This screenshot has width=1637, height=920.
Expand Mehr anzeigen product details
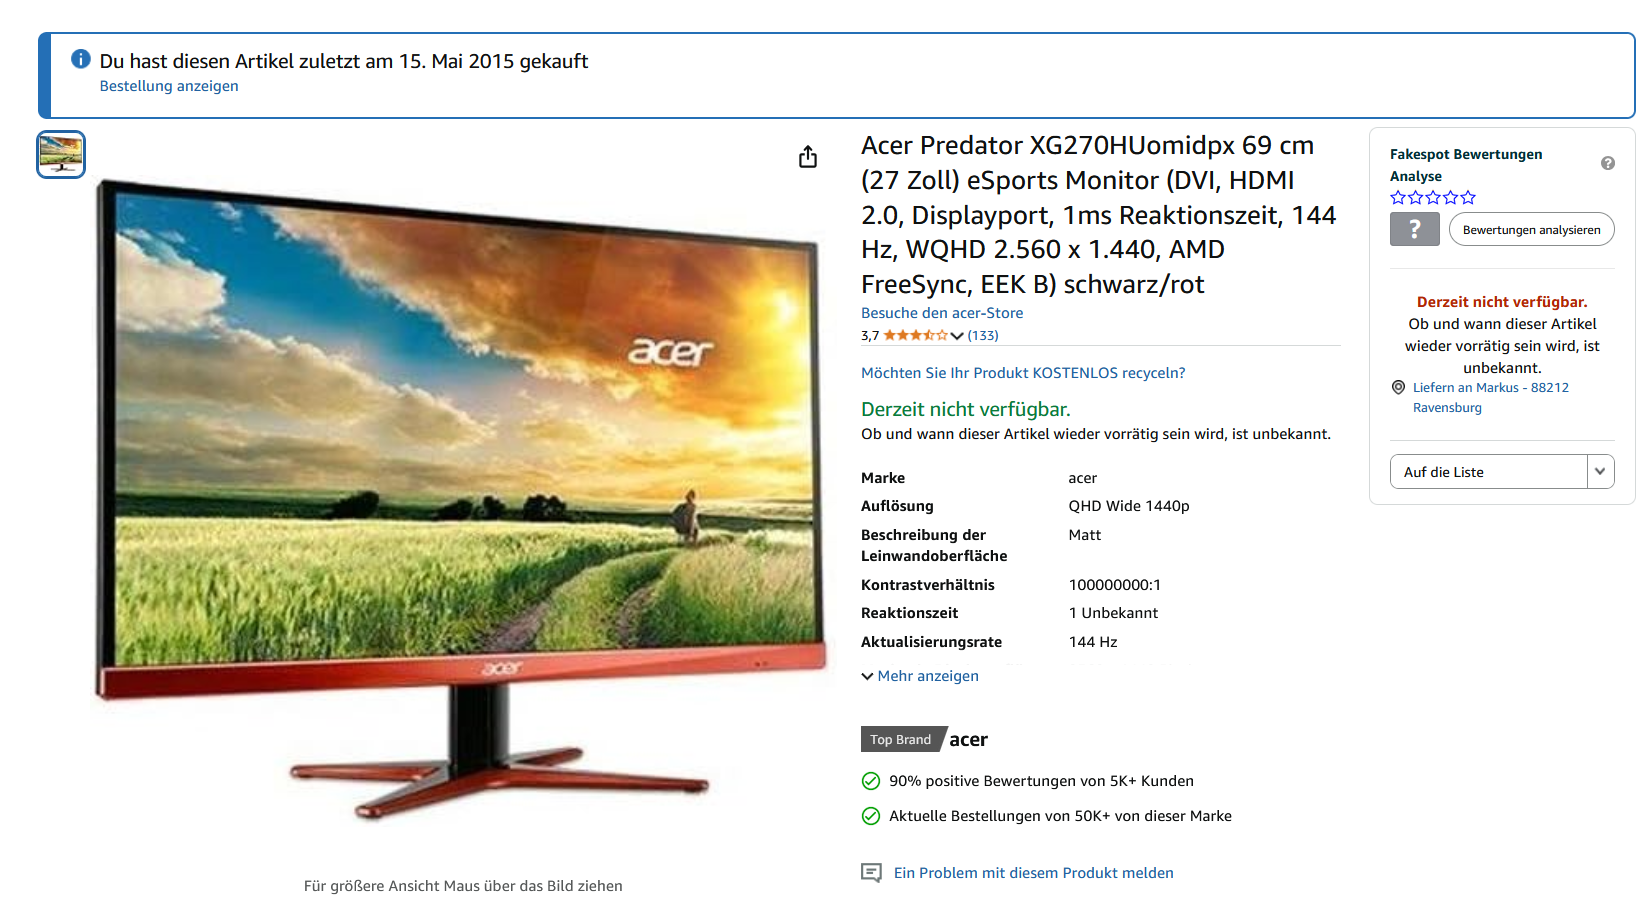point(920,676)
